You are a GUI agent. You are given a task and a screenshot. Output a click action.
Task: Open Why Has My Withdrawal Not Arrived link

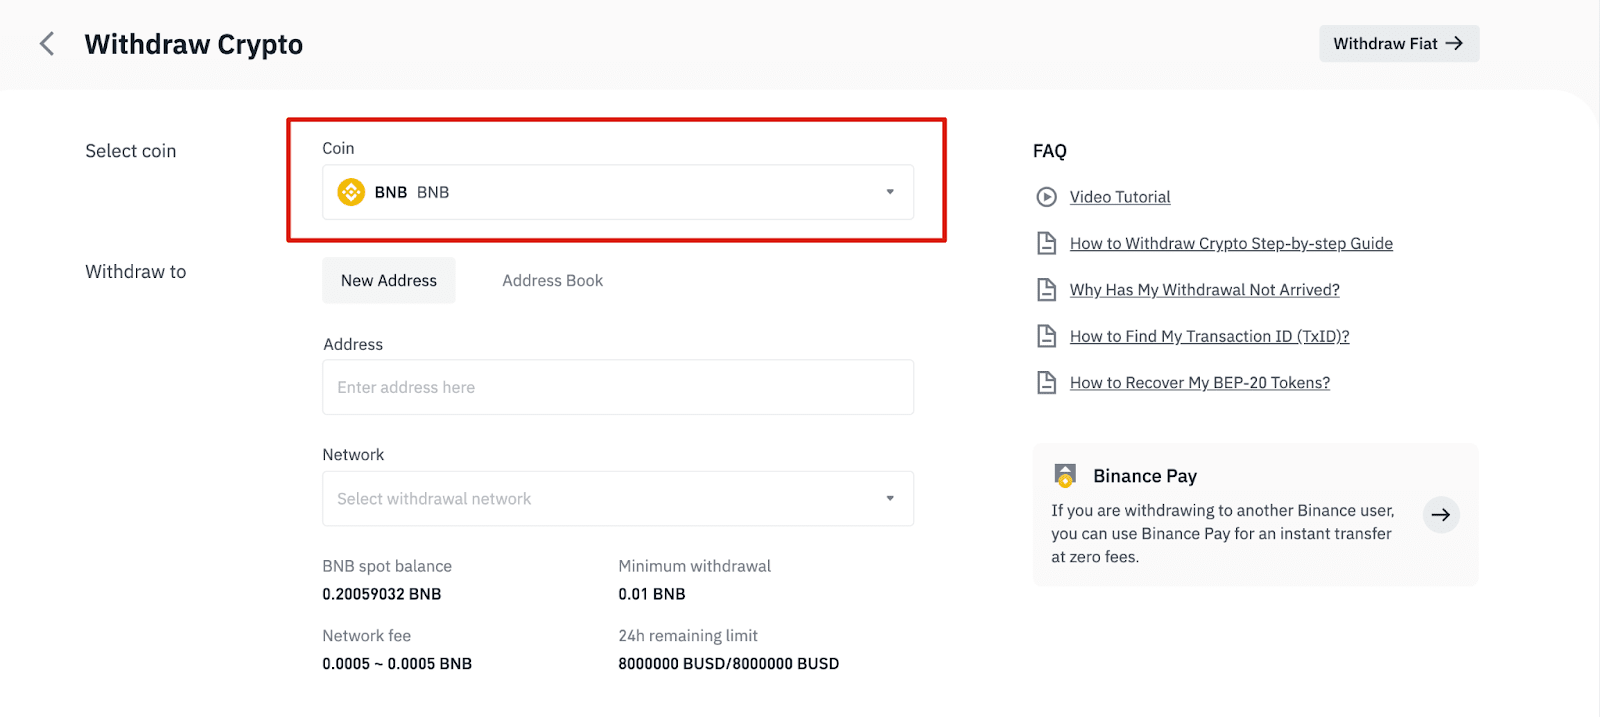pos(1204,290)
